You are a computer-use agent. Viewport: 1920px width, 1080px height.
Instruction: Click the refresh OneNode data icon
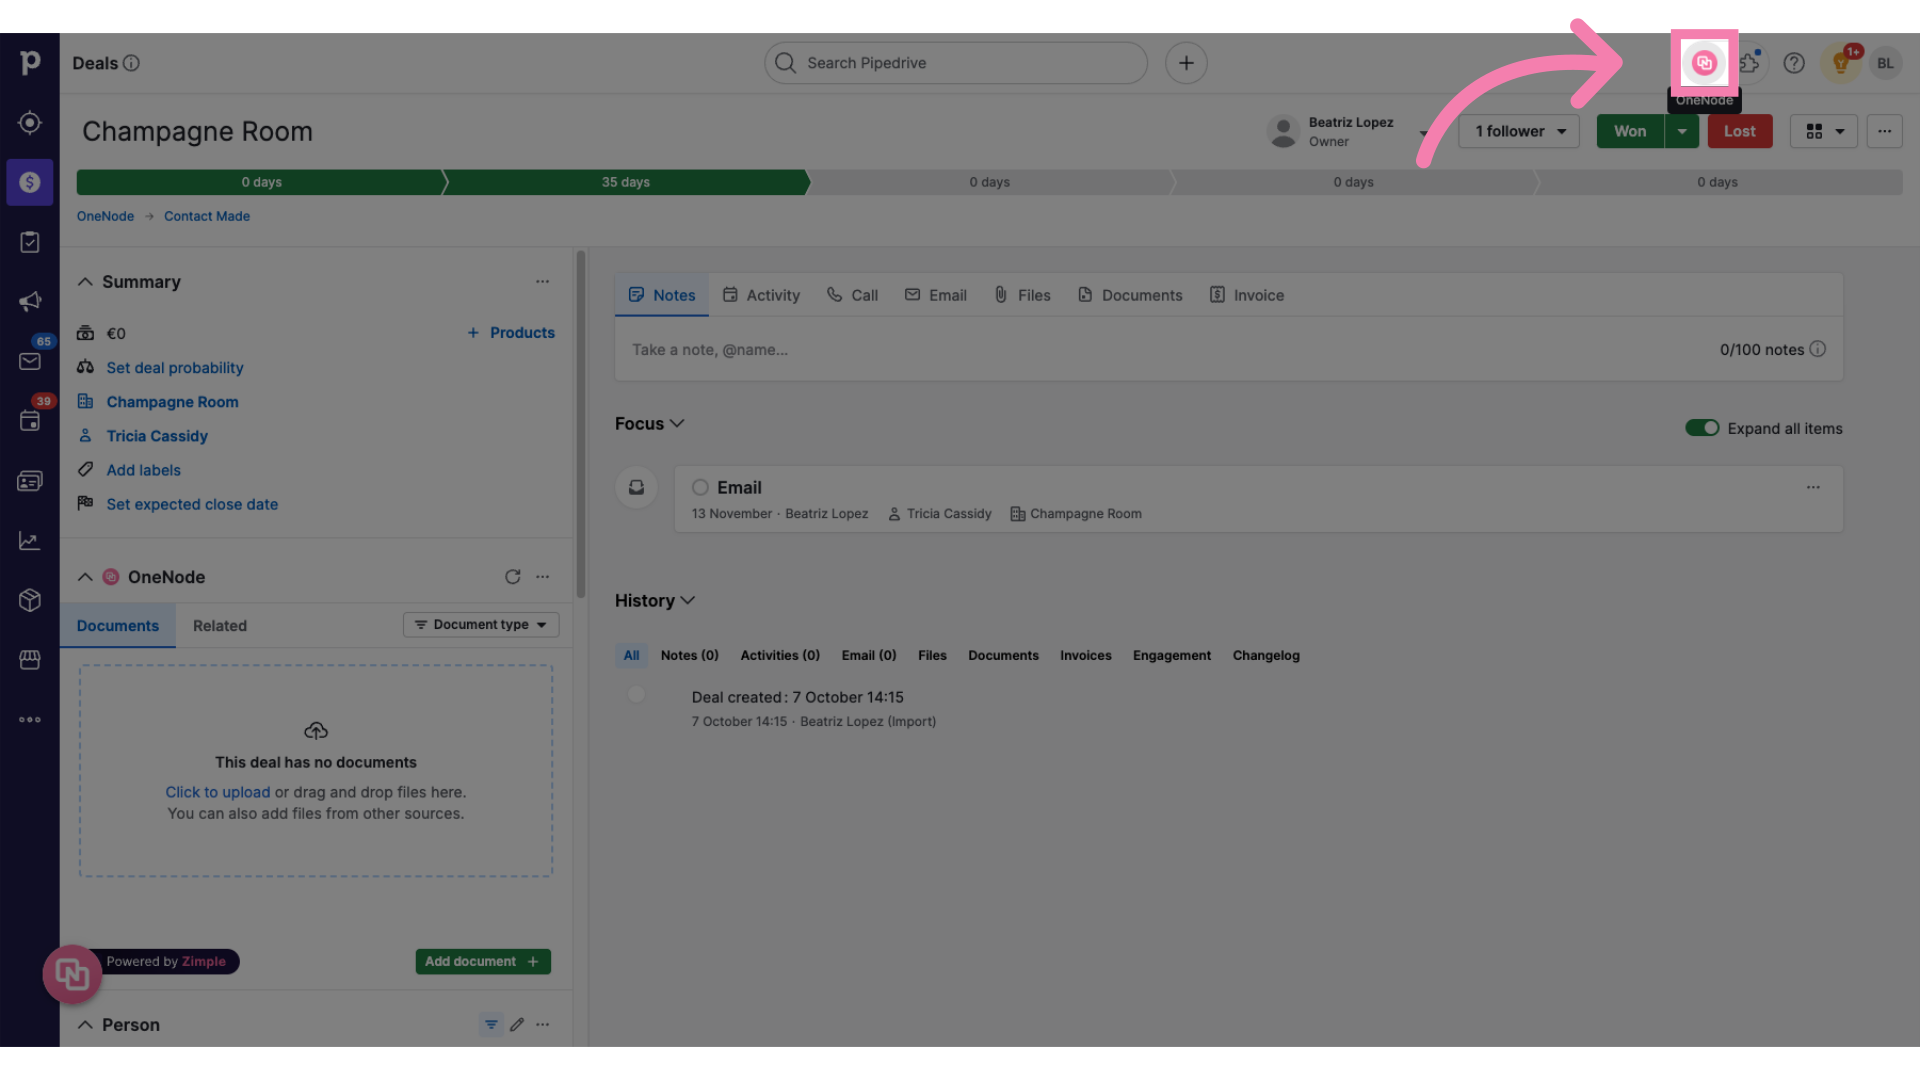(x=512, y=576)
